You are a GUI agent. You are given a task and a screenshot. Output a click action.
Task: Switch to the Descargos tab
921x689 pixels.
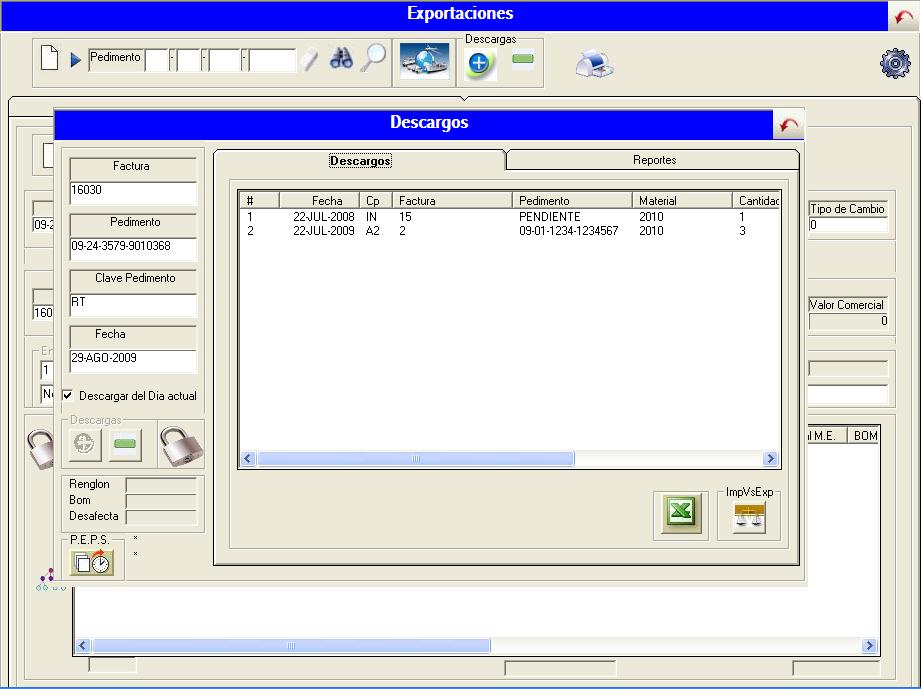[359, 160]
